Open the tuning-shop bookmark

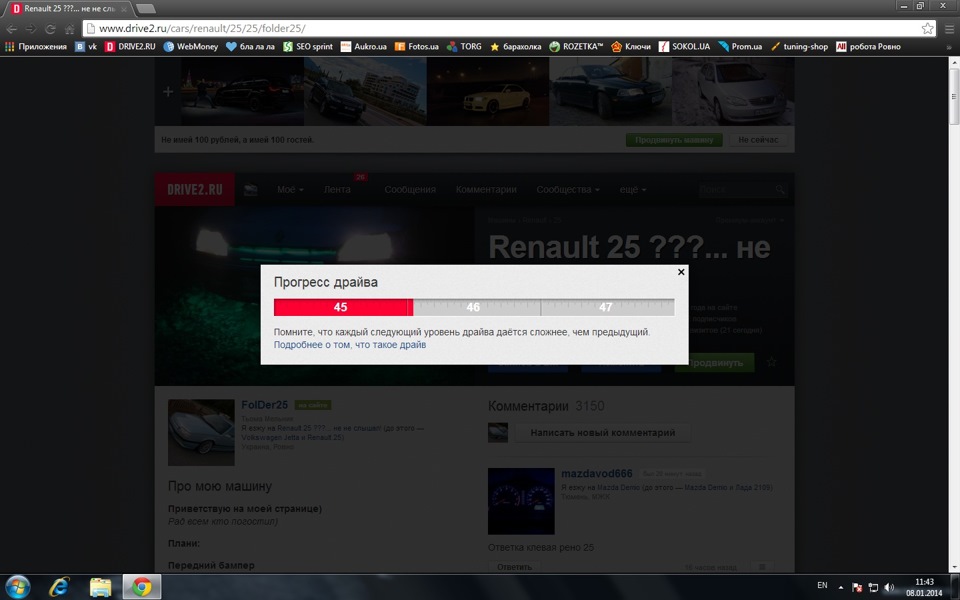coord(799,47)
